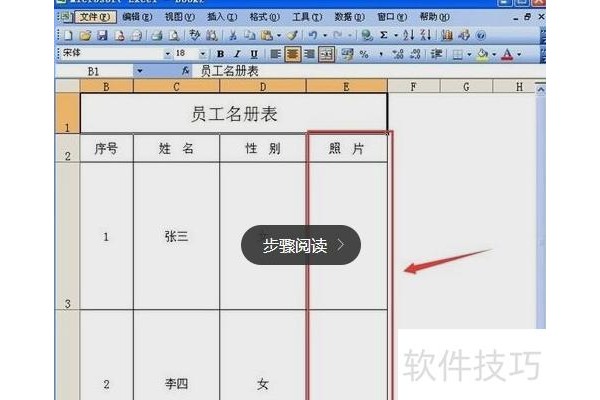Sort descending with the Z-A icon
The image size is (600, 400).
pyautogui.click(x=426, y=36)
